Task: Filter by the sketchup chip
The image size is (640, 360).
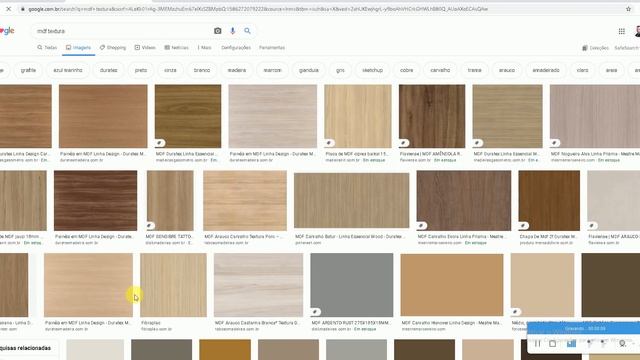Action: point(373,70)
